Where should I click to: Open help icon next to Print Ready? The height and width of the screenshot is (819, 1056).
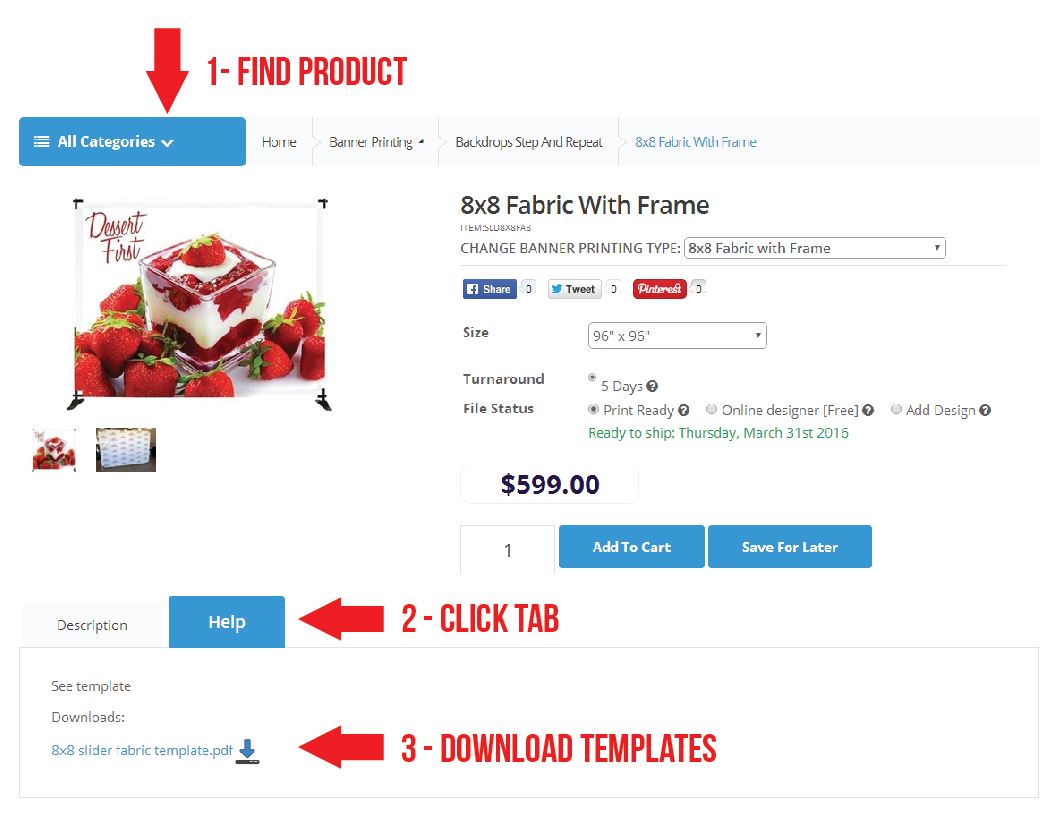684,410
